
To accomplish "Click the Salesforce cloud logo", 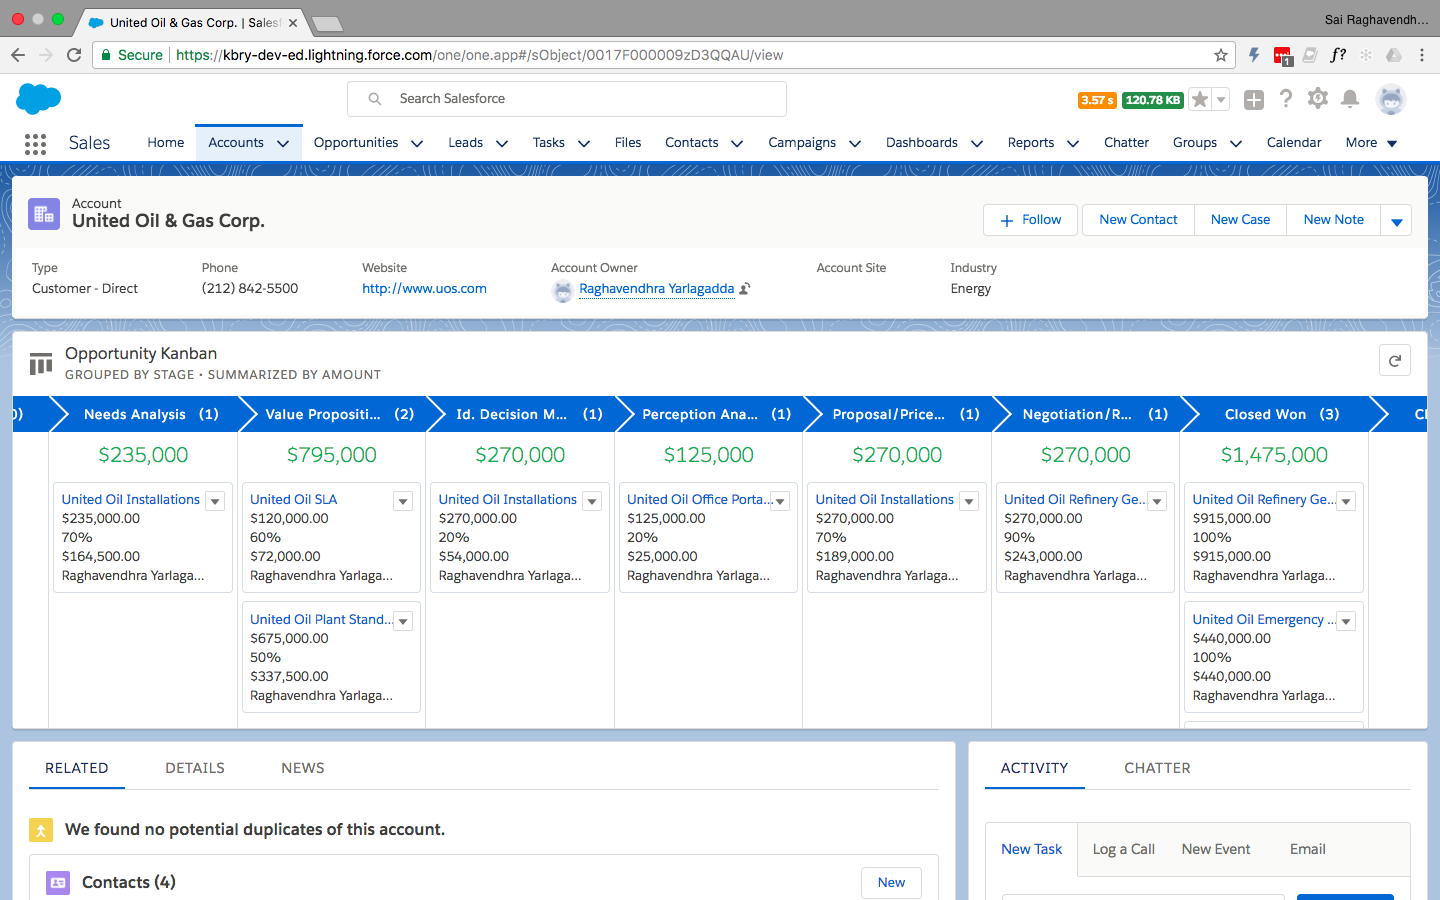I will [x=39, y=98].
